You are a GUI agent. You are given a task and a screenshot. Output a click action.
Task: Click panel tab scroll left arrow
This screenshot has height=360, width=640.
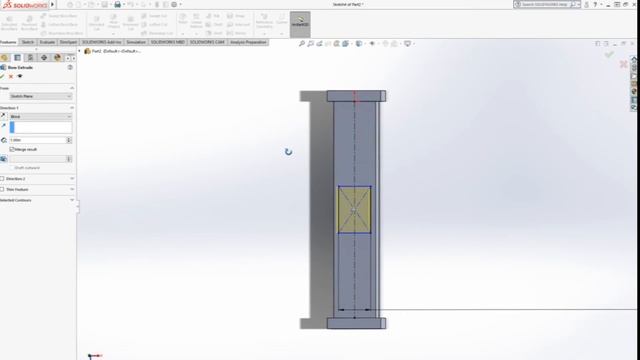pos(68,58)
